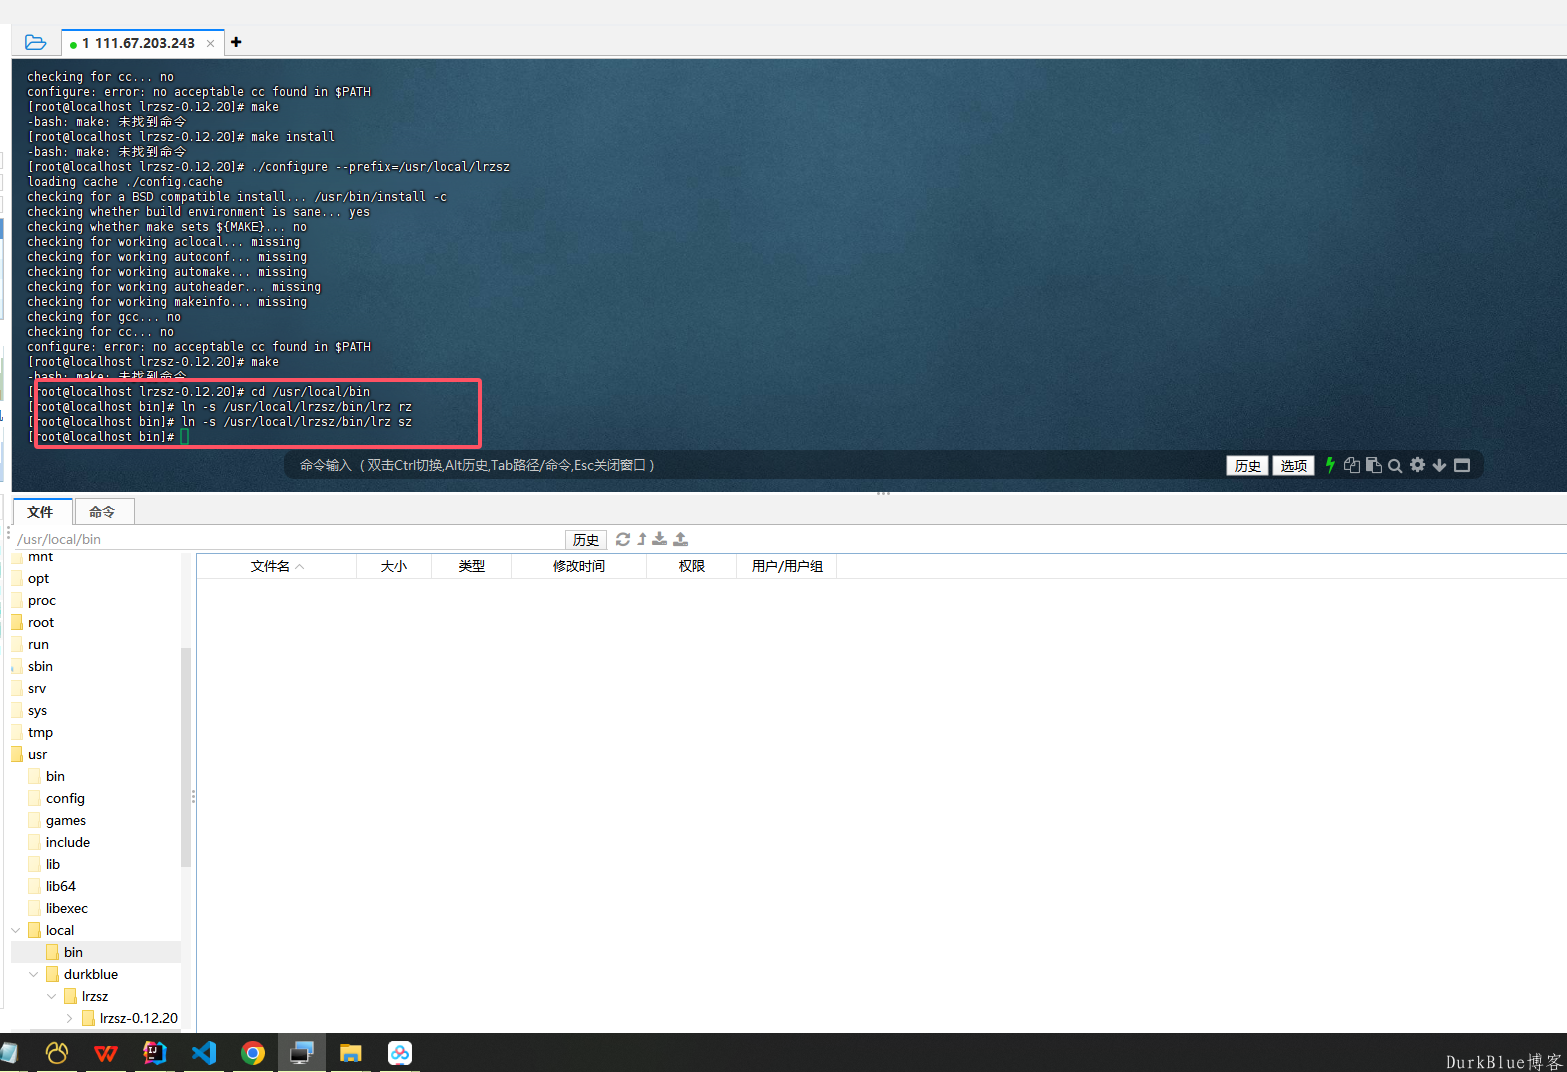Click the down arrow in terminal toolbar
This screenshot has width=1567, height=1072.
tap(1439, 465)
